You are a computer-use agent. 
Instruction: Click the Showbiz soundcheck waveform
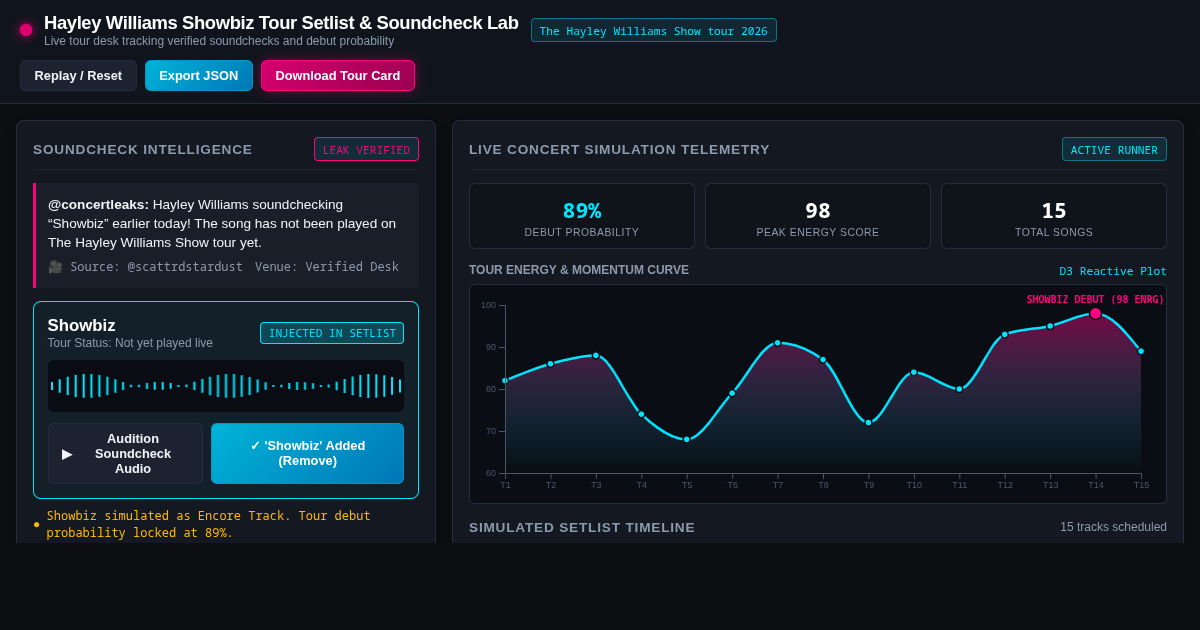226,386
